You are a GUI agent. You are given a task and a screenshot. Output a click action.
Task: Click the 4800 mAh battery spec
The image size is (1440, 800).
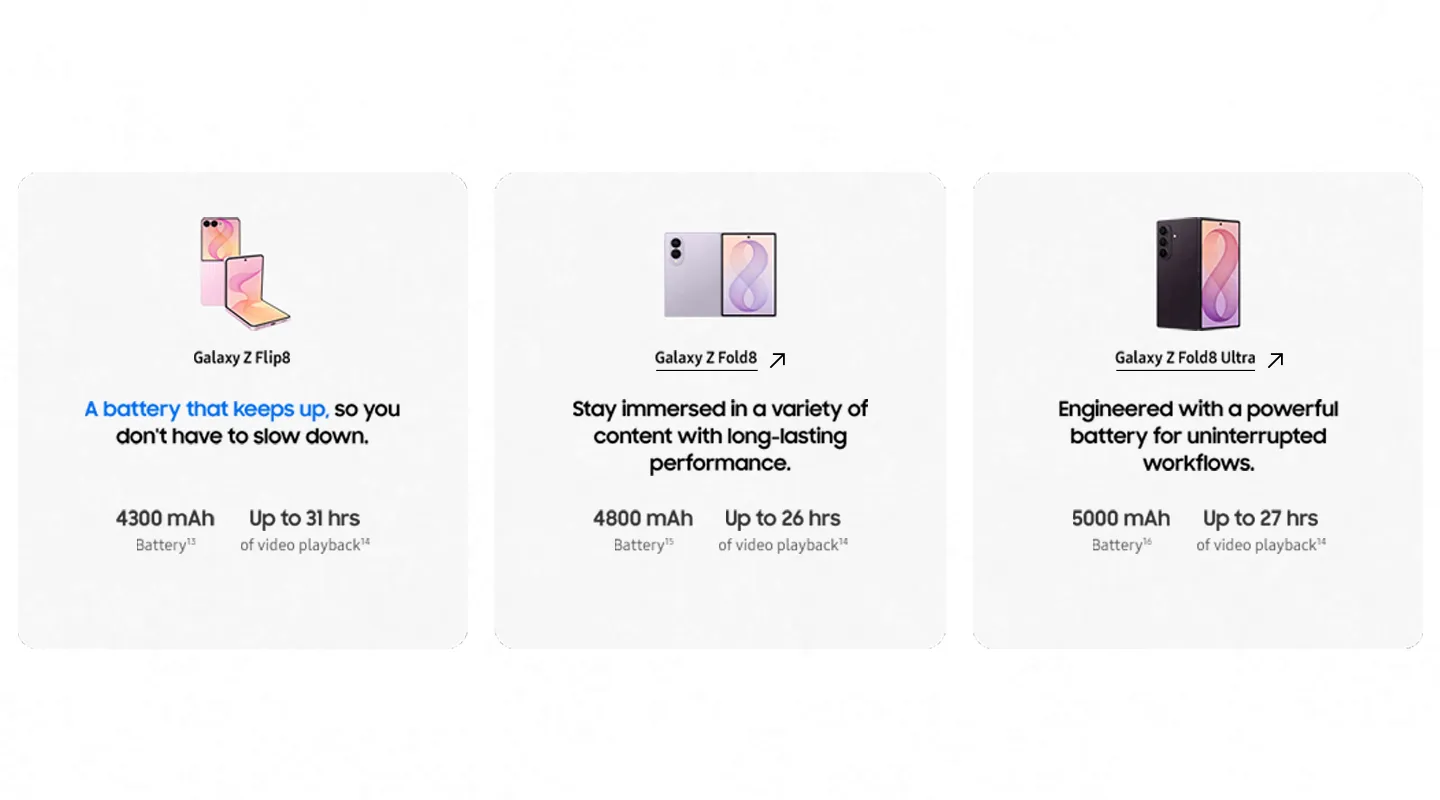coord(643,518)
